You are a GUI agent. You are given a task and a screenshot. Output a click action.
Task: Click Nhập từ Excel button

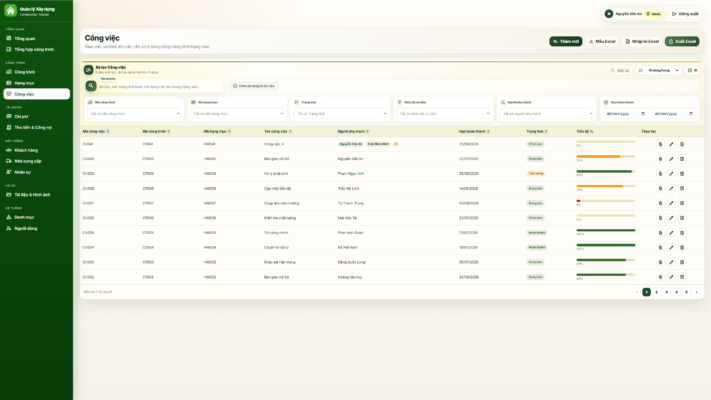pos(642,41)
